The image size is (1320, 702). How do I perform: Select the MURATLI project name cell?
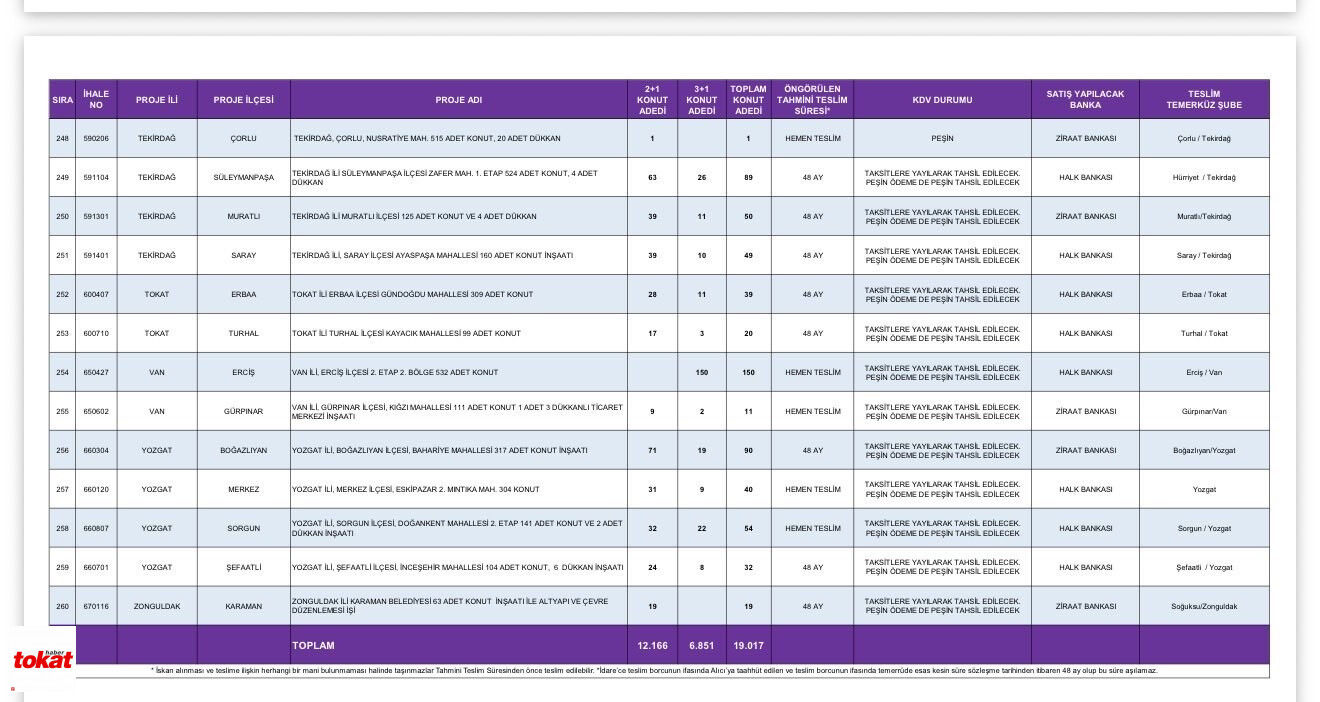point(459,216)
